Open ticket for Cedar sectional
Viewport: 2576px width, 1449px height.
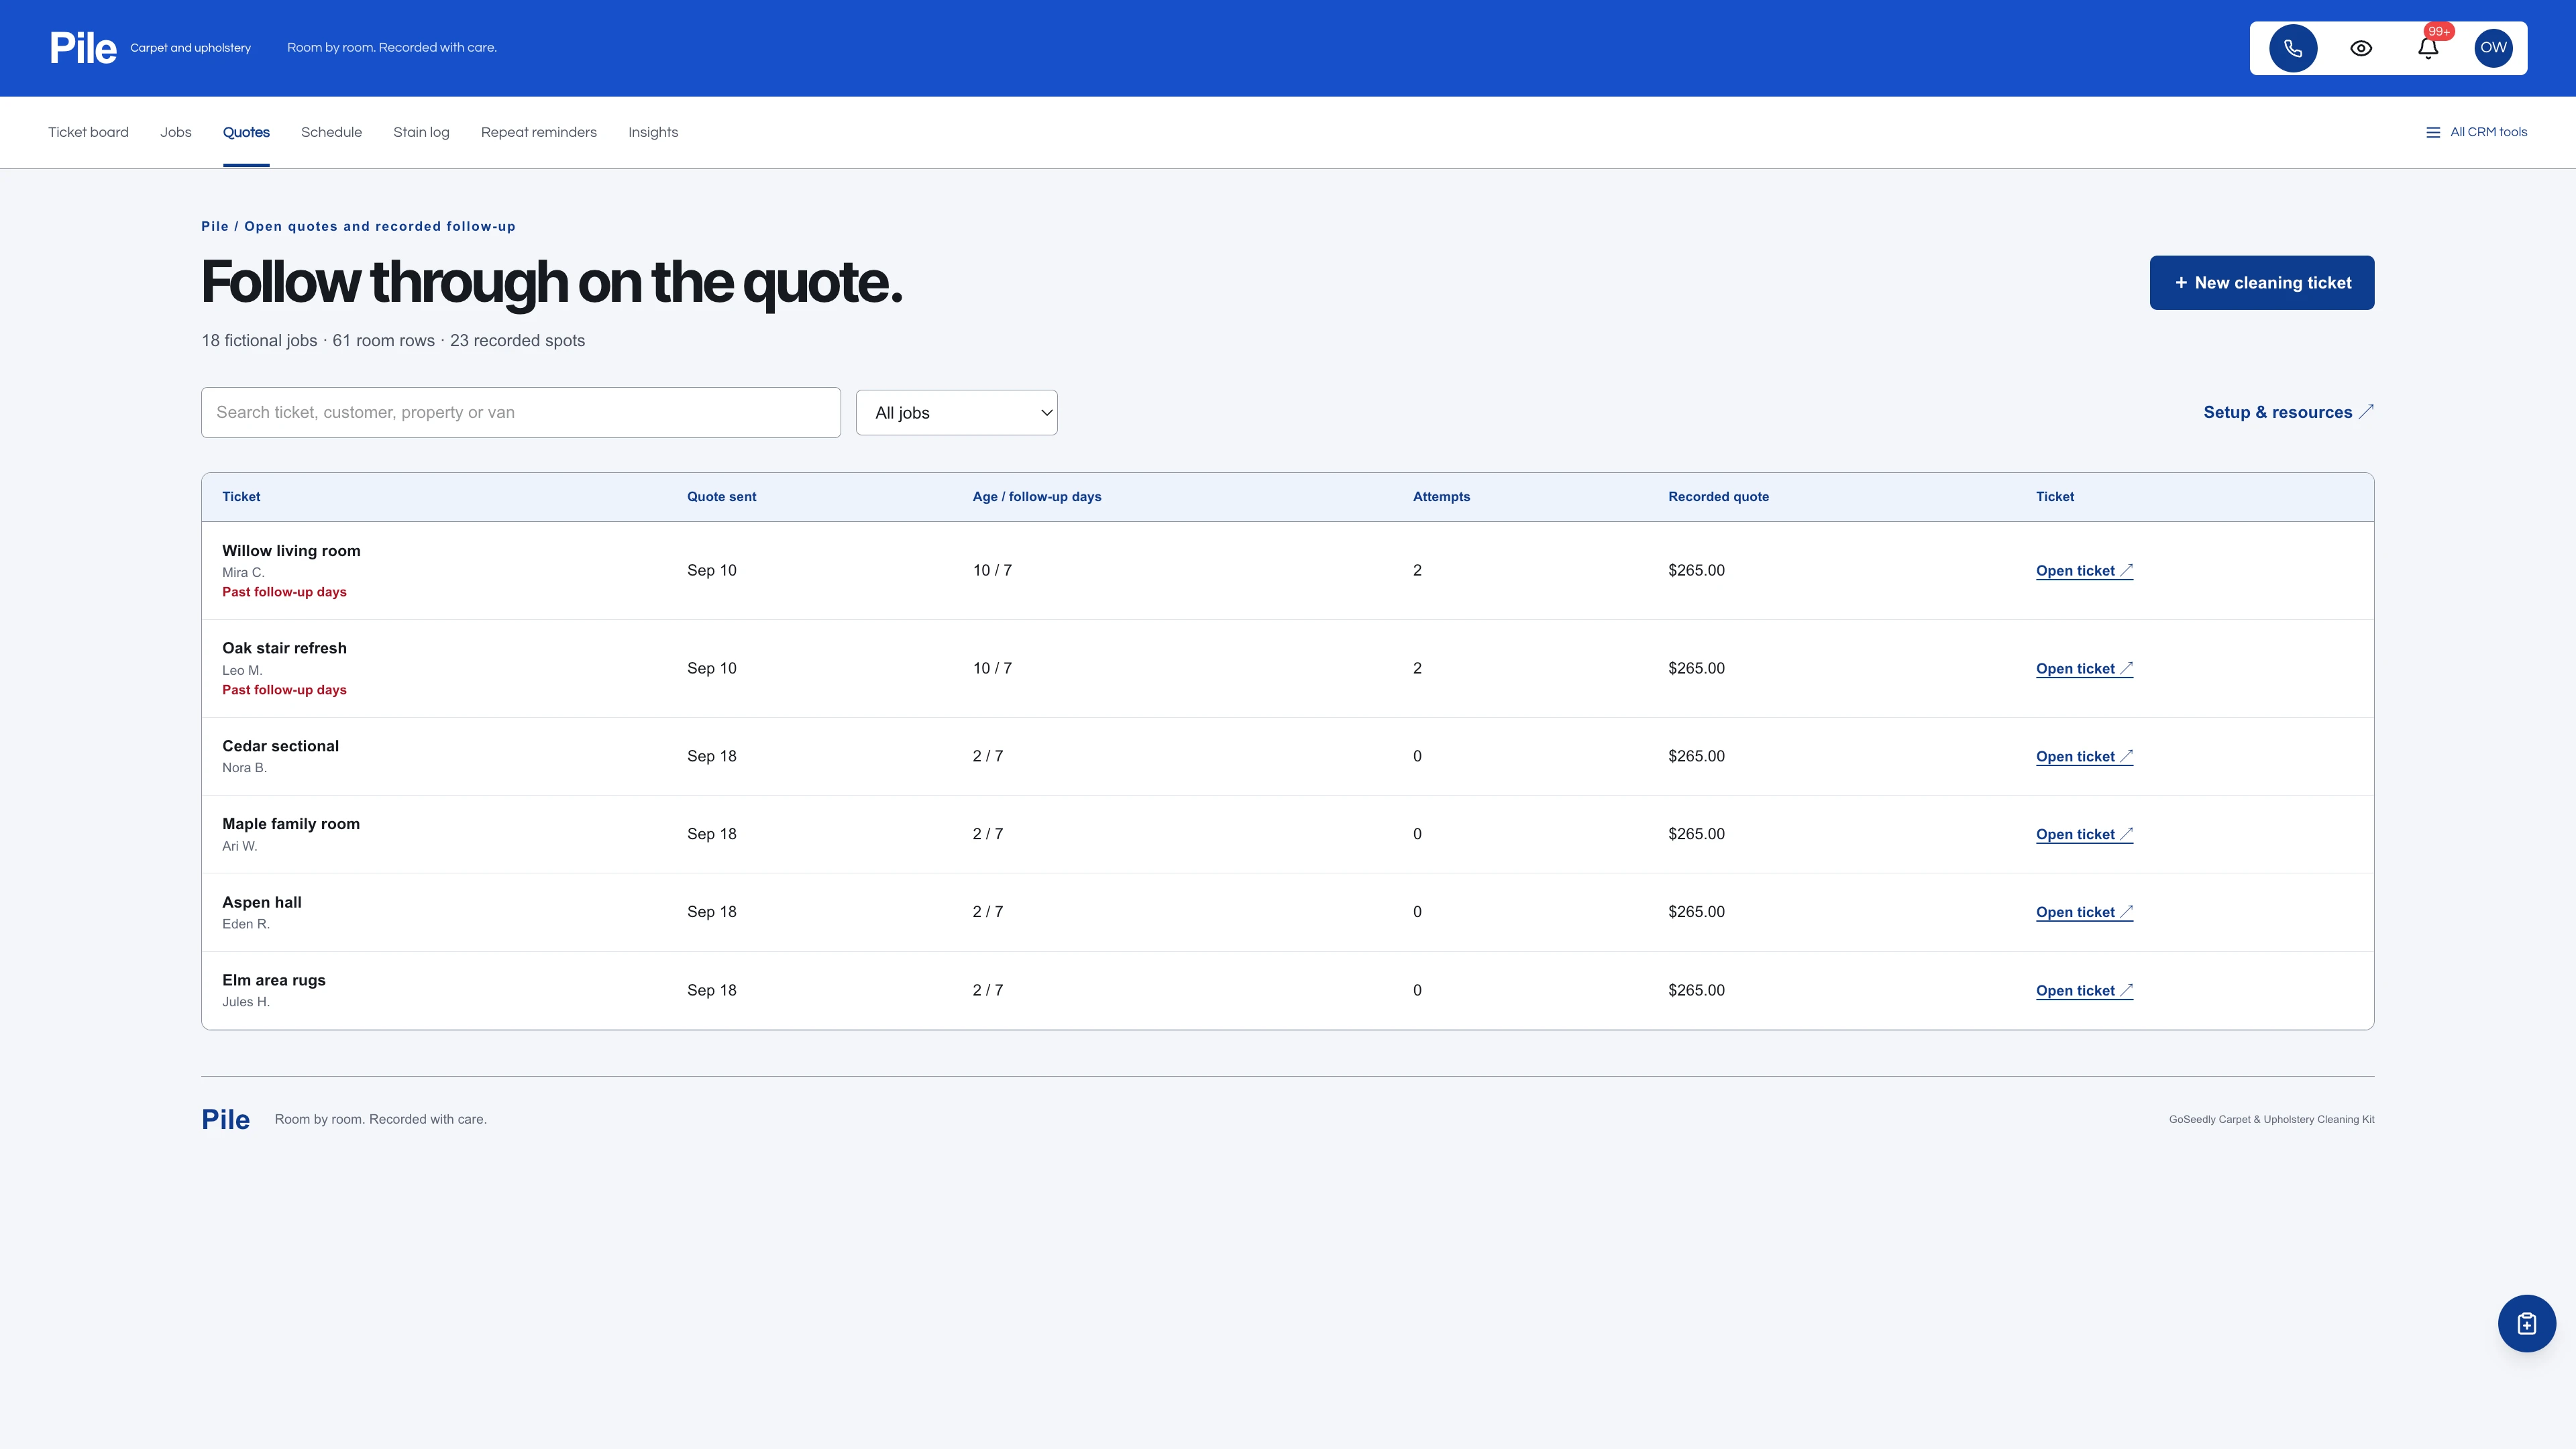[x=2084, y=757]
